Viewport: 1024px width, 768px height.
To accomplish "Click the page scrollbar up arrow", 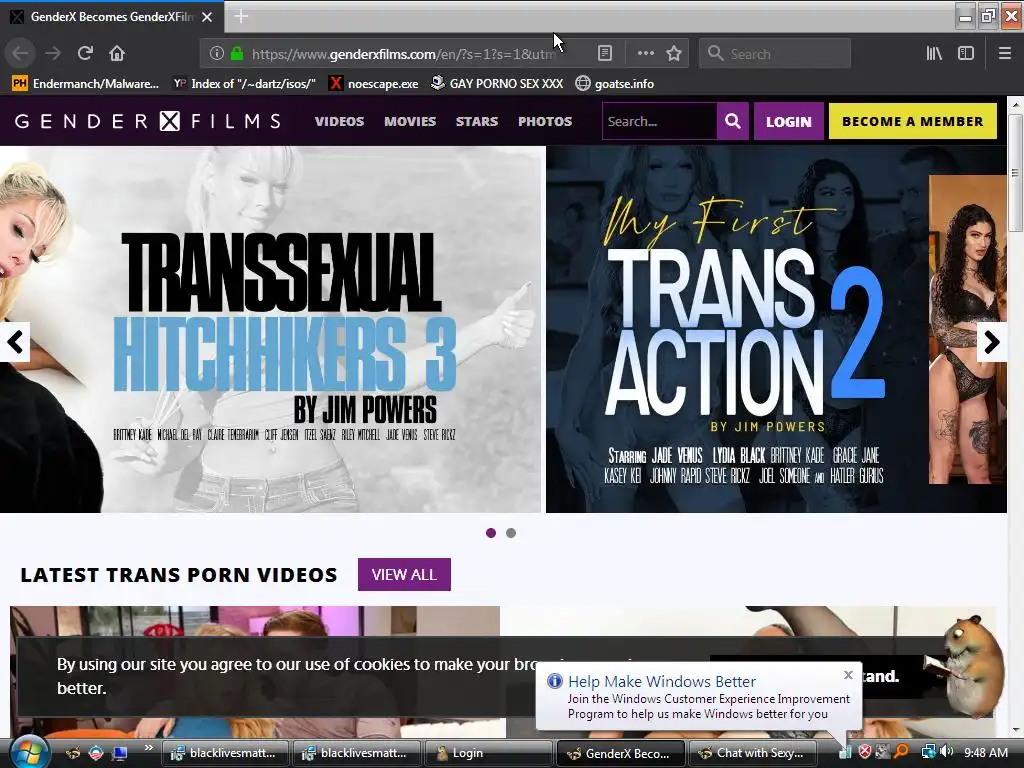I will coord(1016,104).
